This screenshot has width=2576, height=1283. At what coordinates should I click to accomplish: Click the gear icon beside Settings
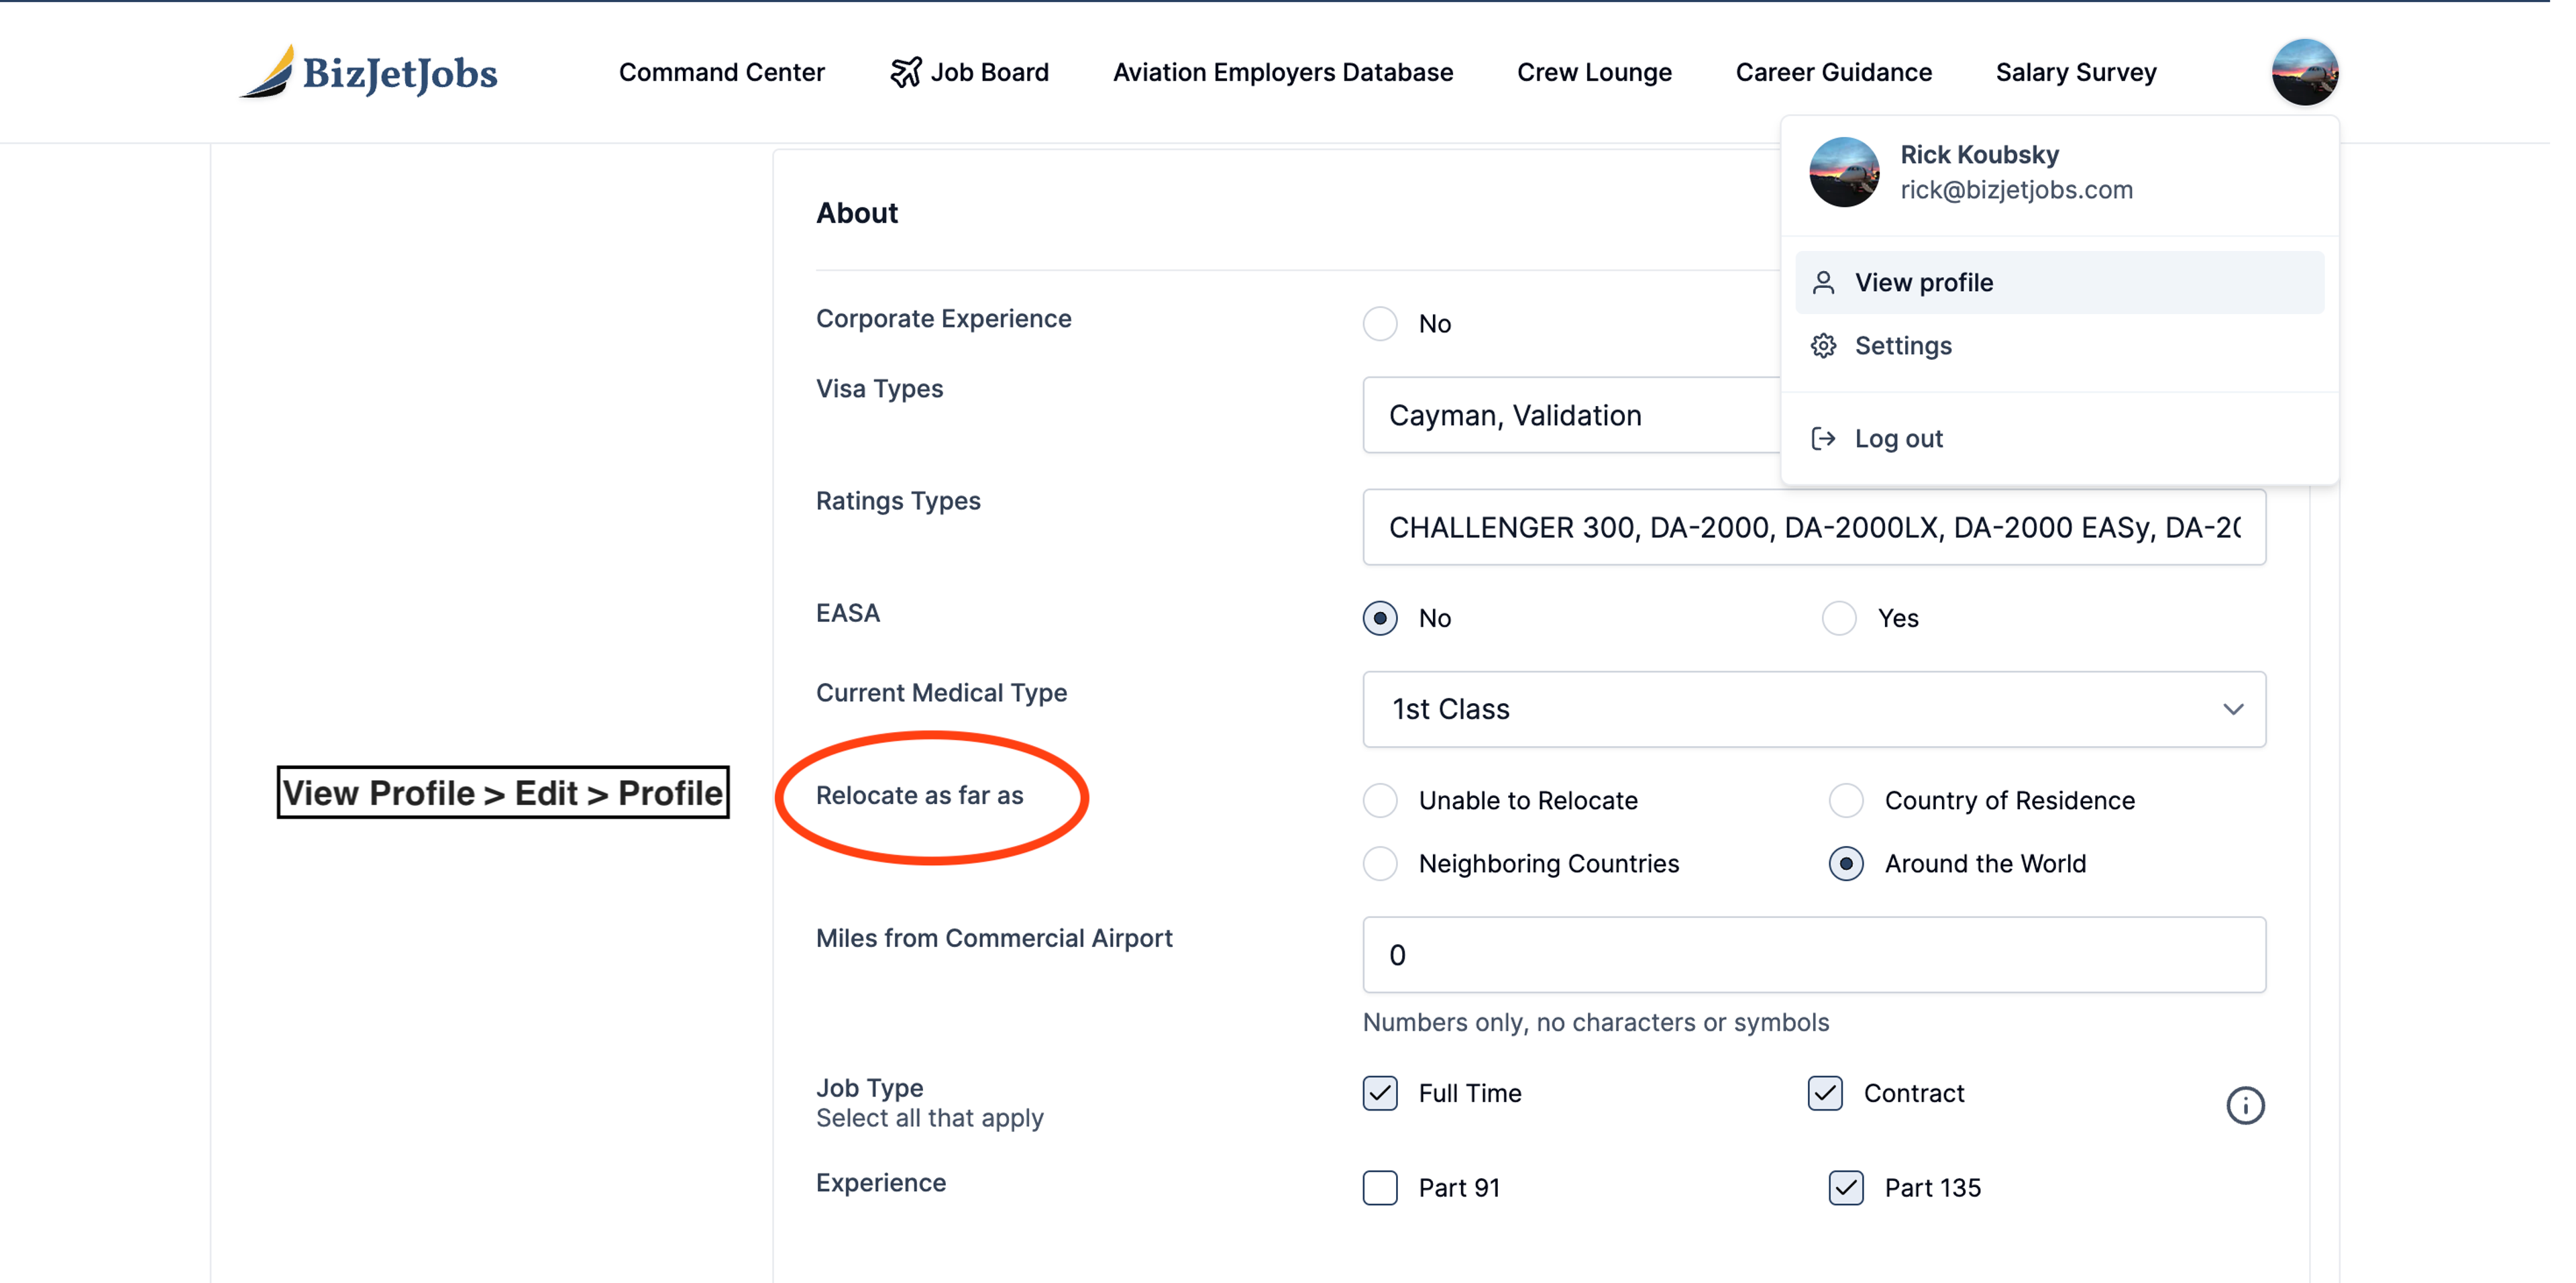tap(1823, 346)
